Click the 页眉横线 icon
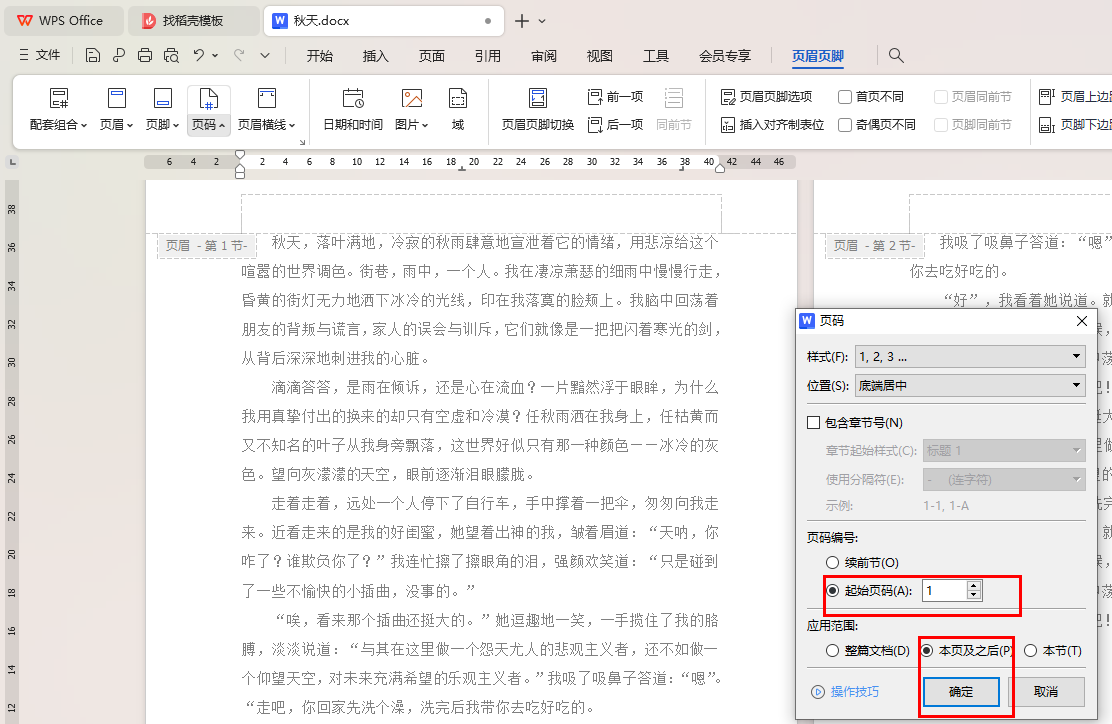The height and width of the screenshot is (724, 1112). click(x=267, y=98)
